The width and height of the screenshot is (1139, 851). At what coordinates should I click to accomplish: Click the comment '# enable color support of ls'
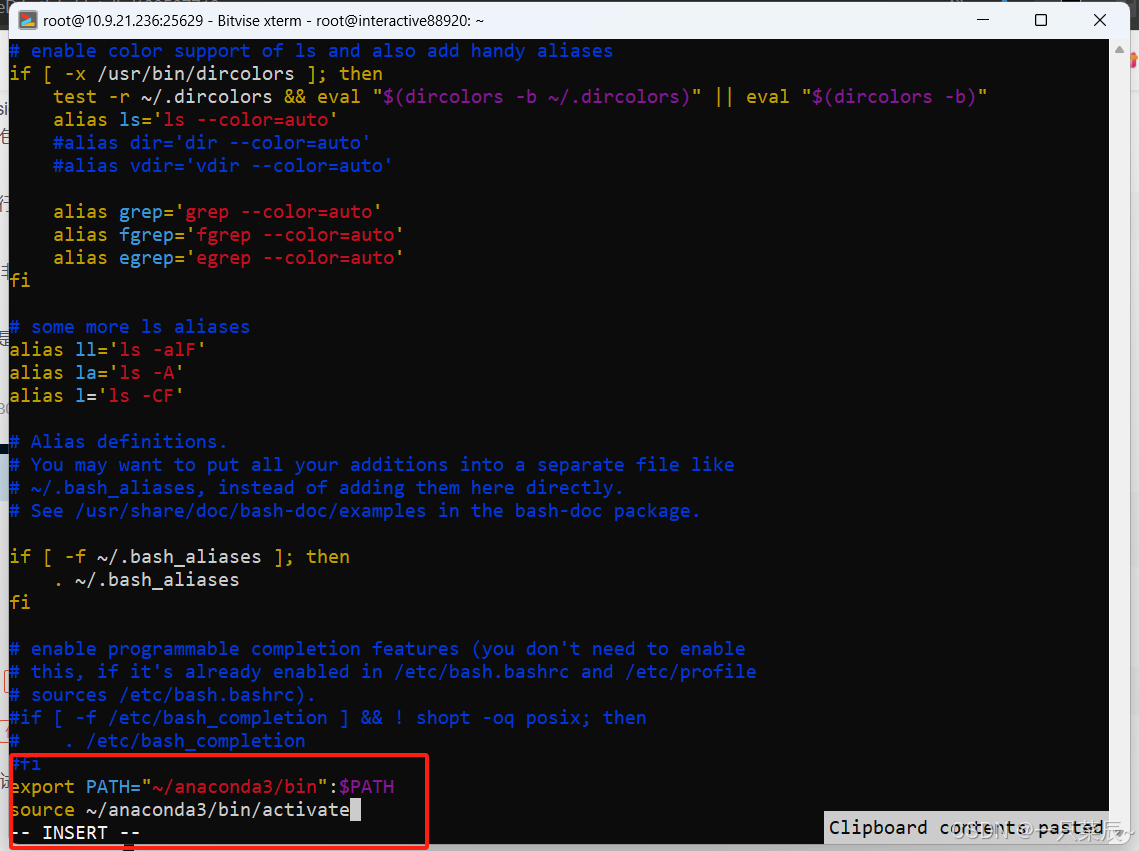tap(311, 51)
